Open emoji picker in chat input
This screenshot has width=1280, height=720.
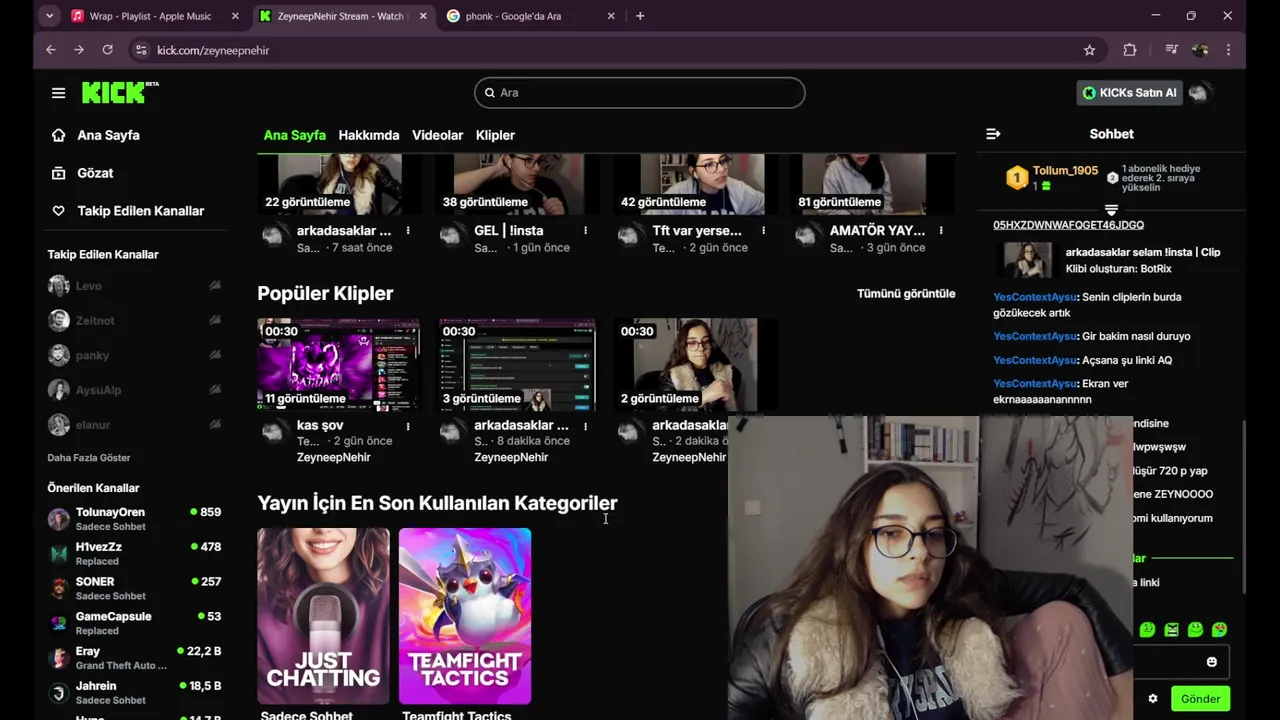pos(1211,662)
